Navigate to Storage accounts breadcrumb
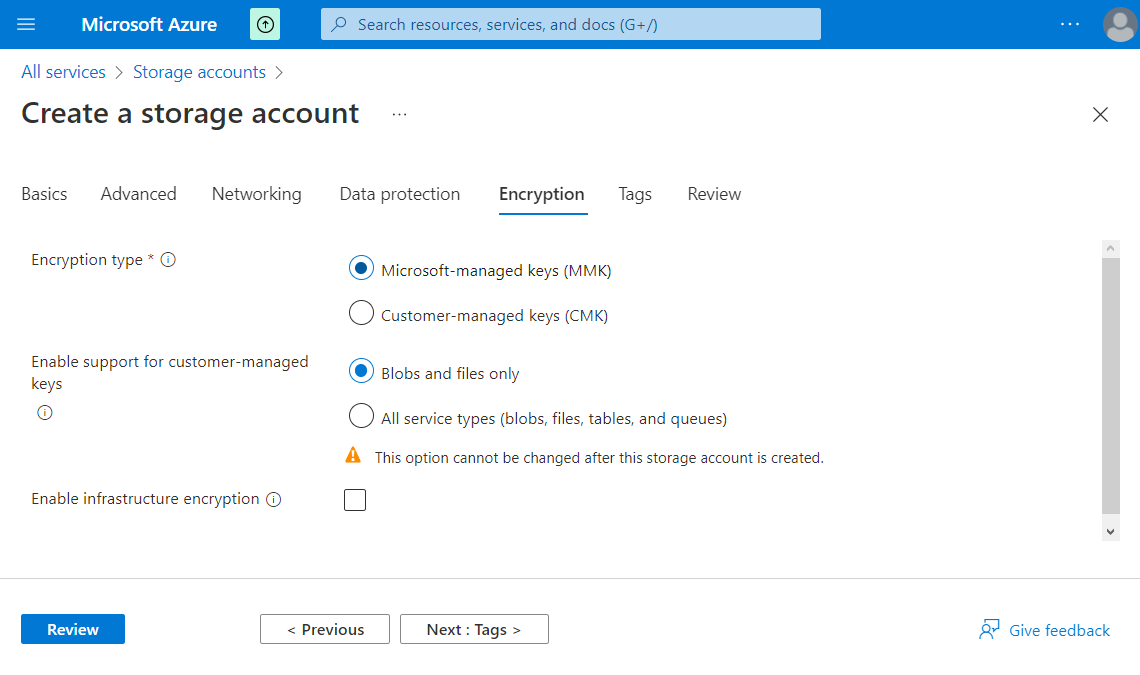This screenshot has height=675, width=1140. (x=199, y=72)
